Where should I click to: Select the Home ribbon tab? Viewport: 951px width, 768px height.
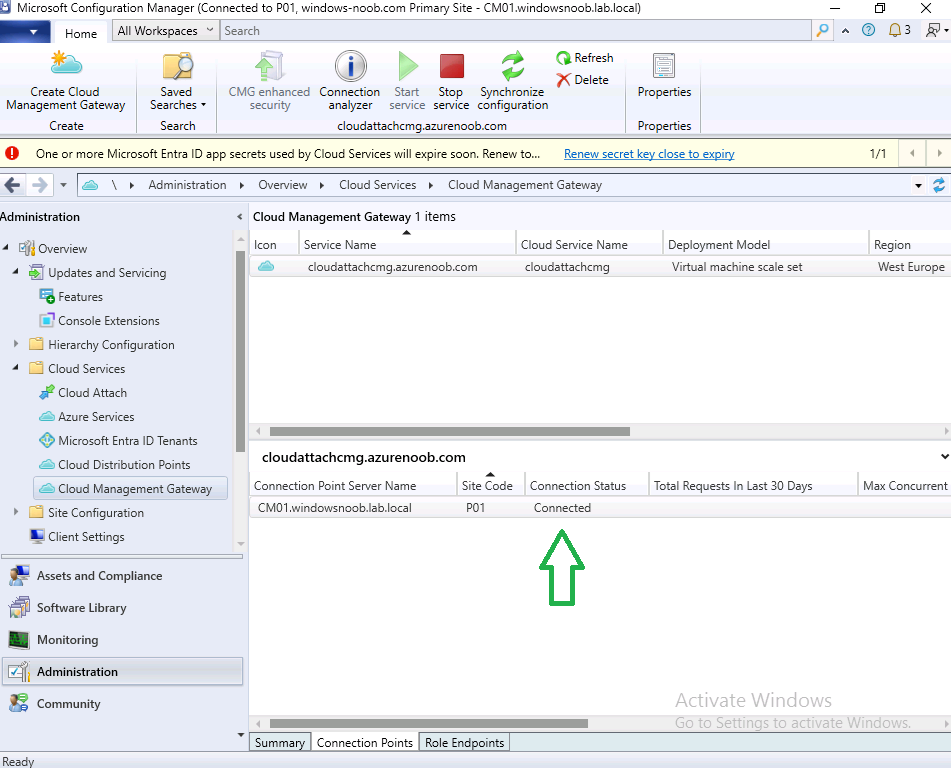[81, 33]
